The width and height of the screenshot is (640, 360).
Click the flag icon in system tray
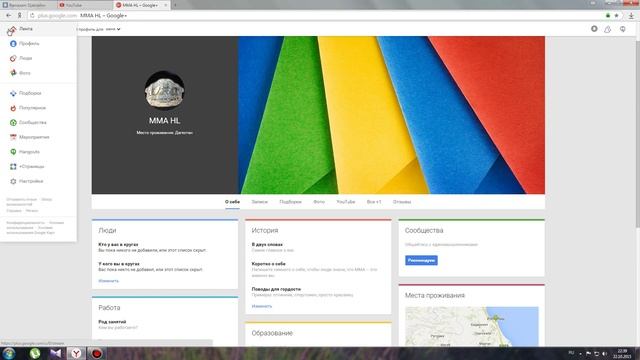click(x=588, y=353)
